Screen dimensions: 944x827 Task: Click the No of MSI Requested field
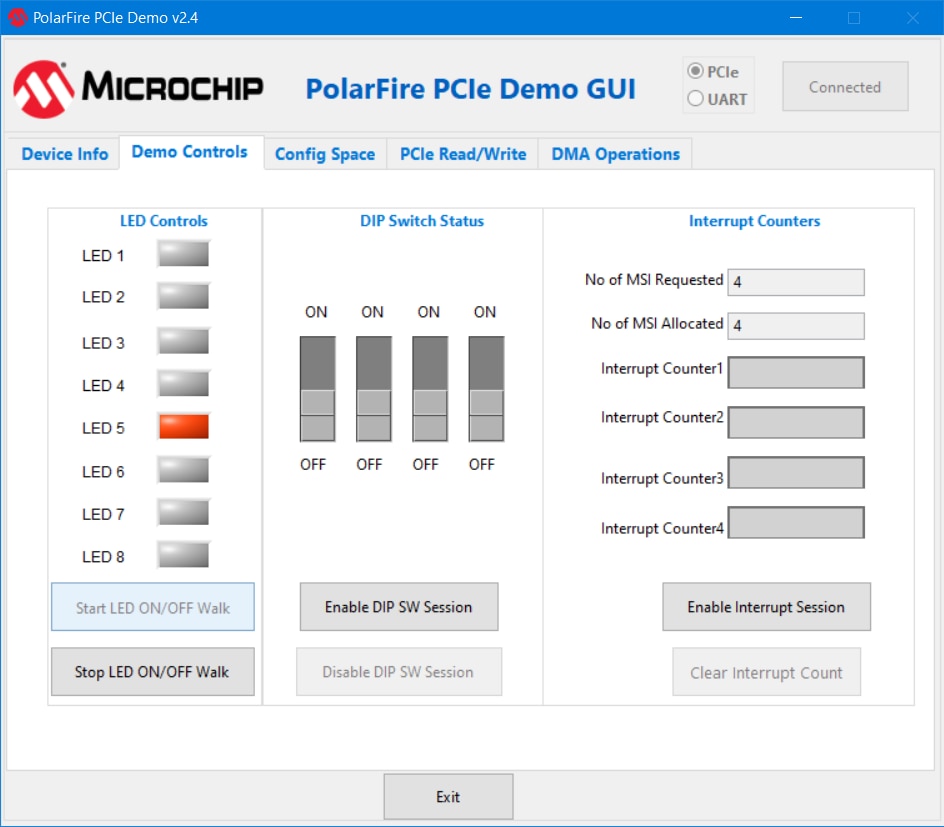(x=796, y=282)
